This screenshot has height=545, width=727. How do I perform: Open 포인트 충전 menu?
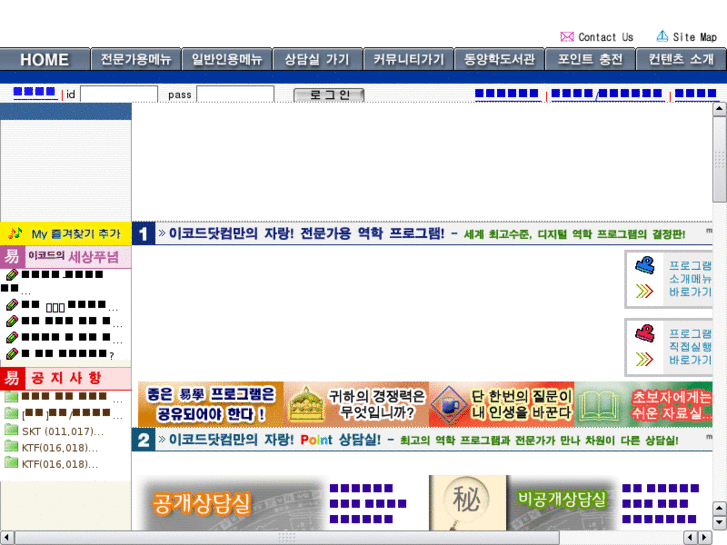(x=590, y=59)
